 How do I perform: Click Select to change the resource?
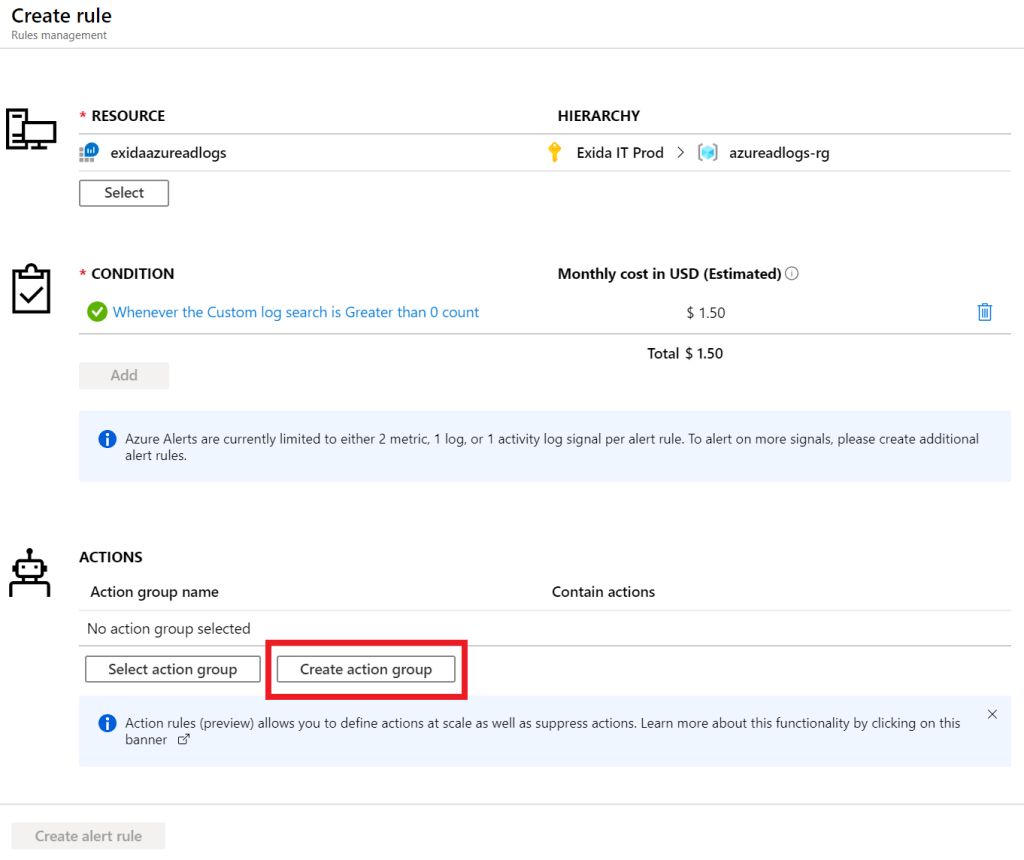click(123, 192)
